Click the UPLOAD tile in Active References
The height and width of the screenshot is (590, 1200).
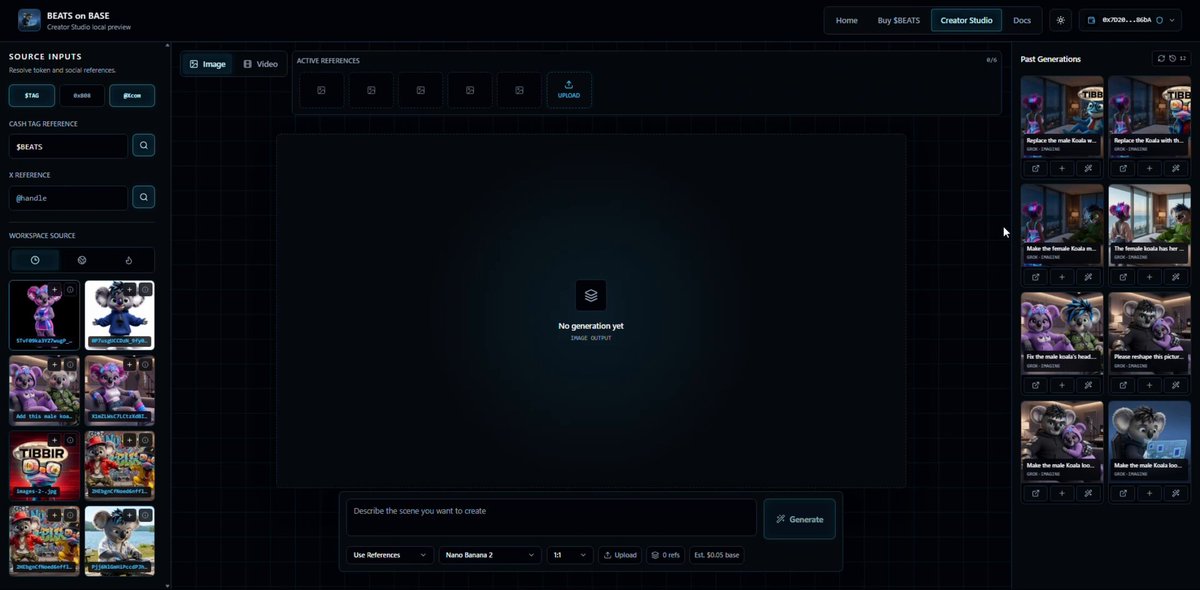tap(568, 90)
